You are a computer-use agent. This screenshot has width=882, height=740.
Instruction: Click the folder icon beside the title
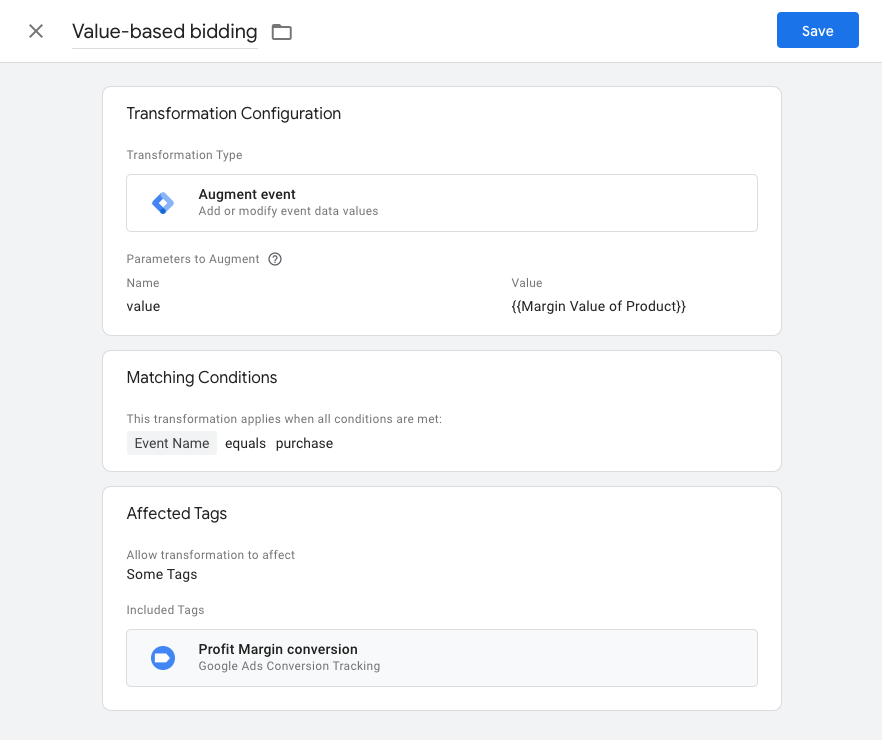pyautogui.click(x=282, y=32)
